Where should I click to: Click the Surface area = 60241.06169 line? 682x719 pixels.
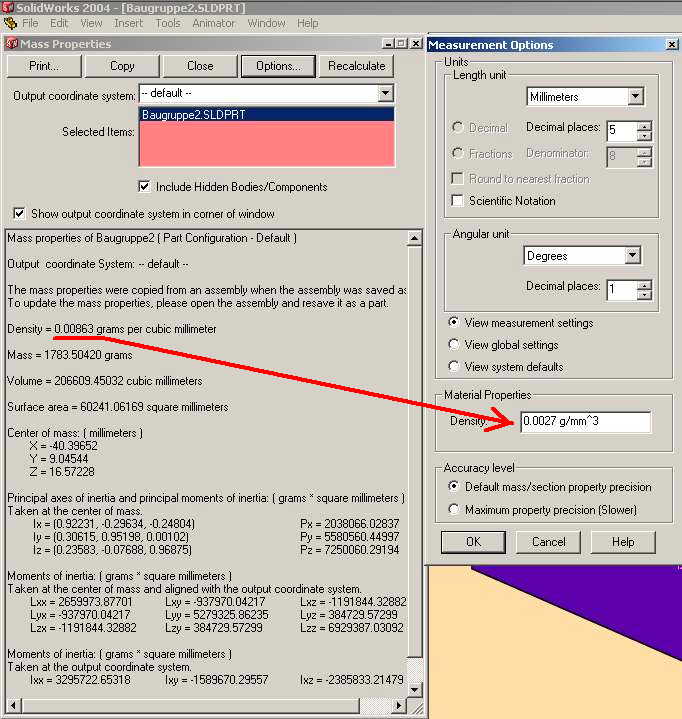pyautogui.click(x=117, y=407)
